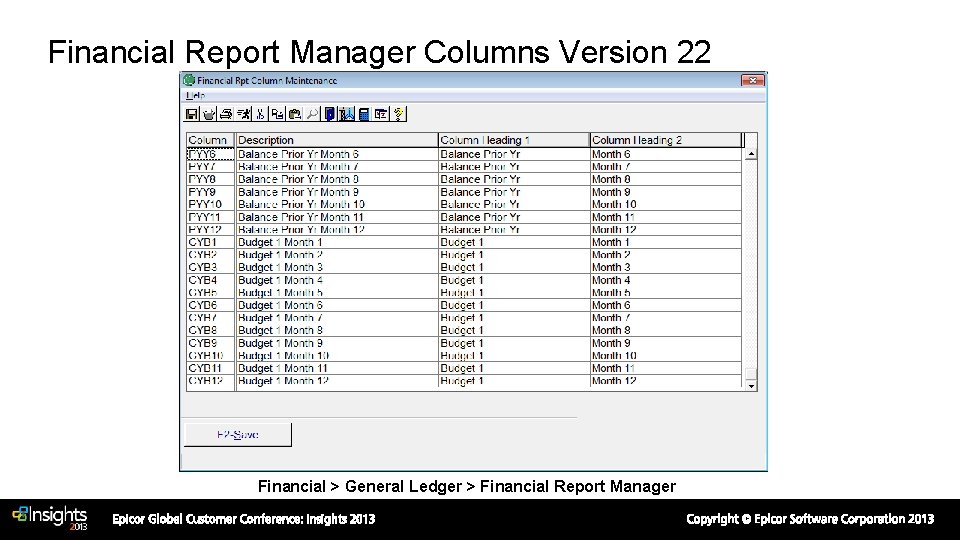Click the Save diskette toolbar icon
960x540 pixels.
(192, 114)
